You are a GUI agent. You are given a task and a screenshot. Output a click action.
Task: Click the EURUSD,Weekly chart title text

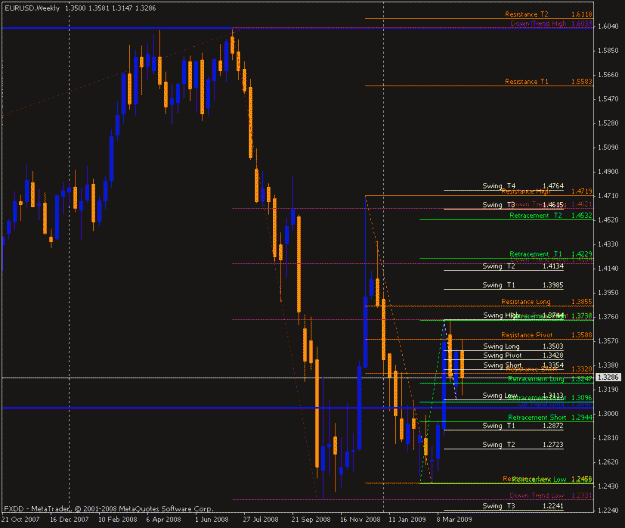32,8
